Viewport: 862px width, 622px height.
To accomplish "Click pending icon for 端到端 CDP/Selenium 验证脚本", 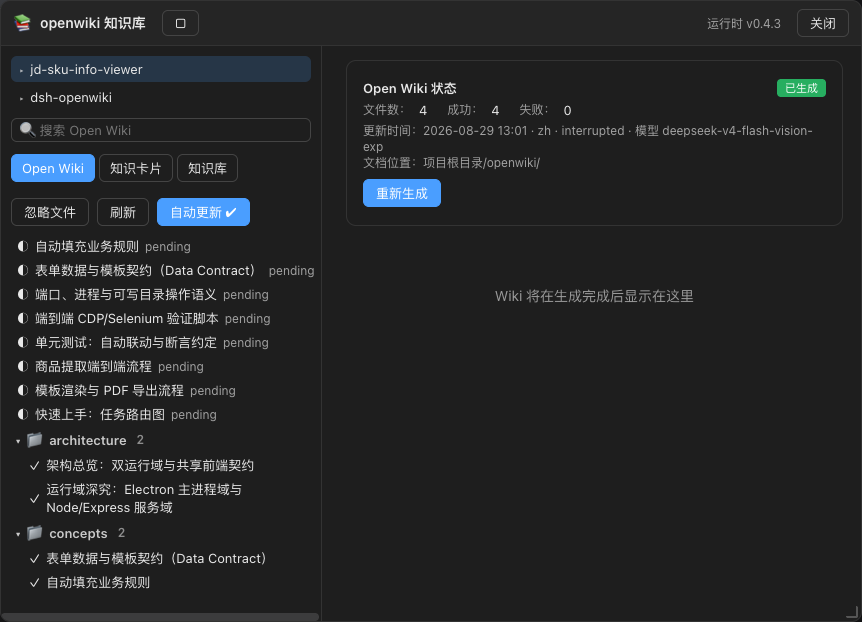I will coord(23,318).
